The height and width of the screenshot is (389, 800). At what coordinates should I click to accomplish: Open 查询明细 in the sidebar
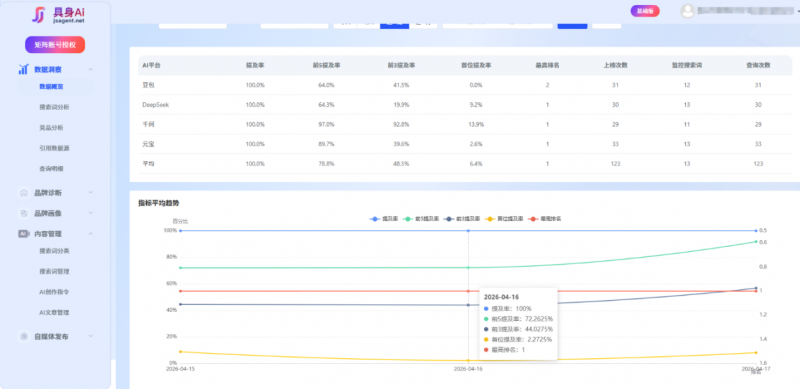(x=52, y=168)
